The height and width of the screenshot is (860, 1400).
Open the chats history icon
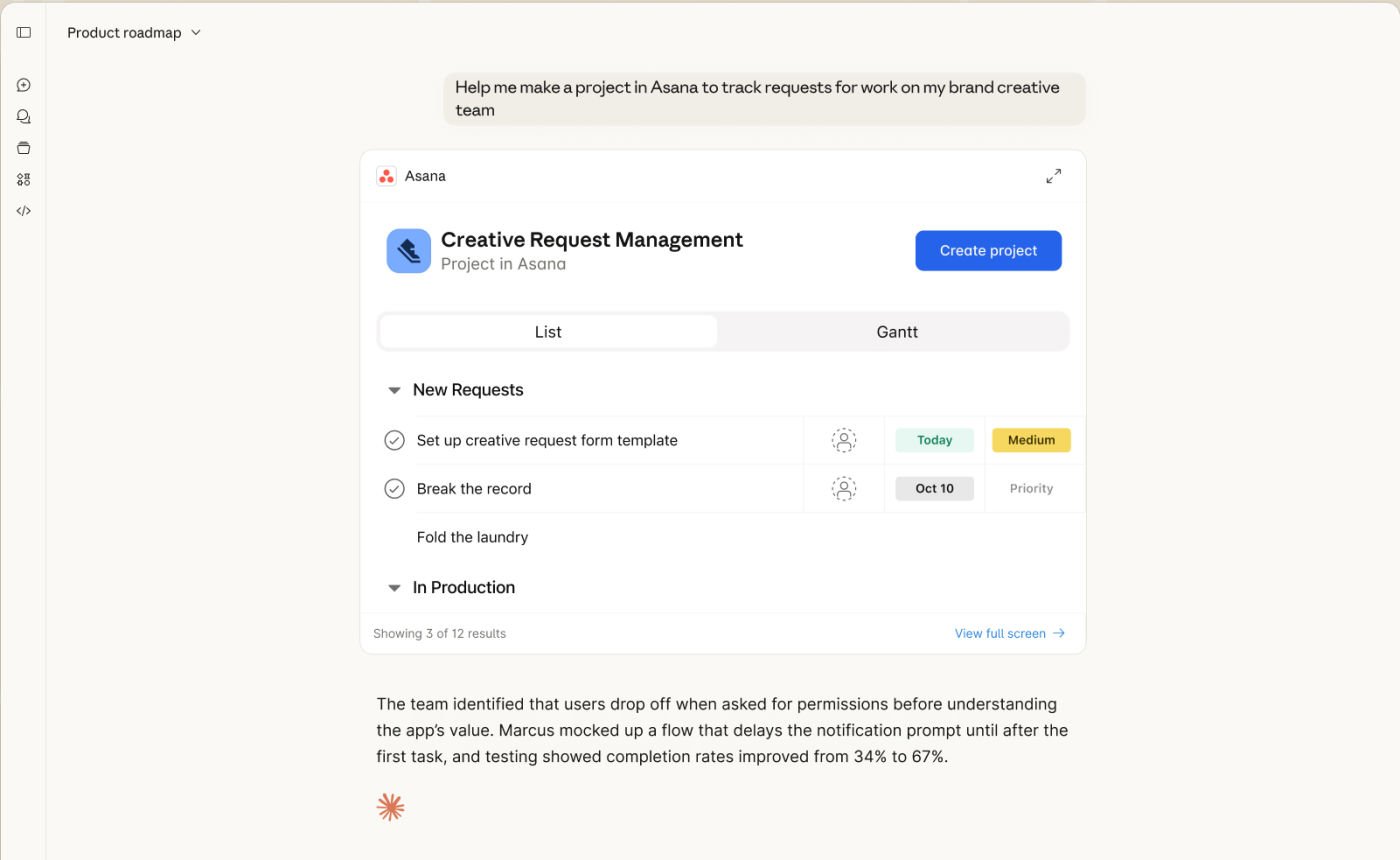pyautogui.click(x=24, y=116)
